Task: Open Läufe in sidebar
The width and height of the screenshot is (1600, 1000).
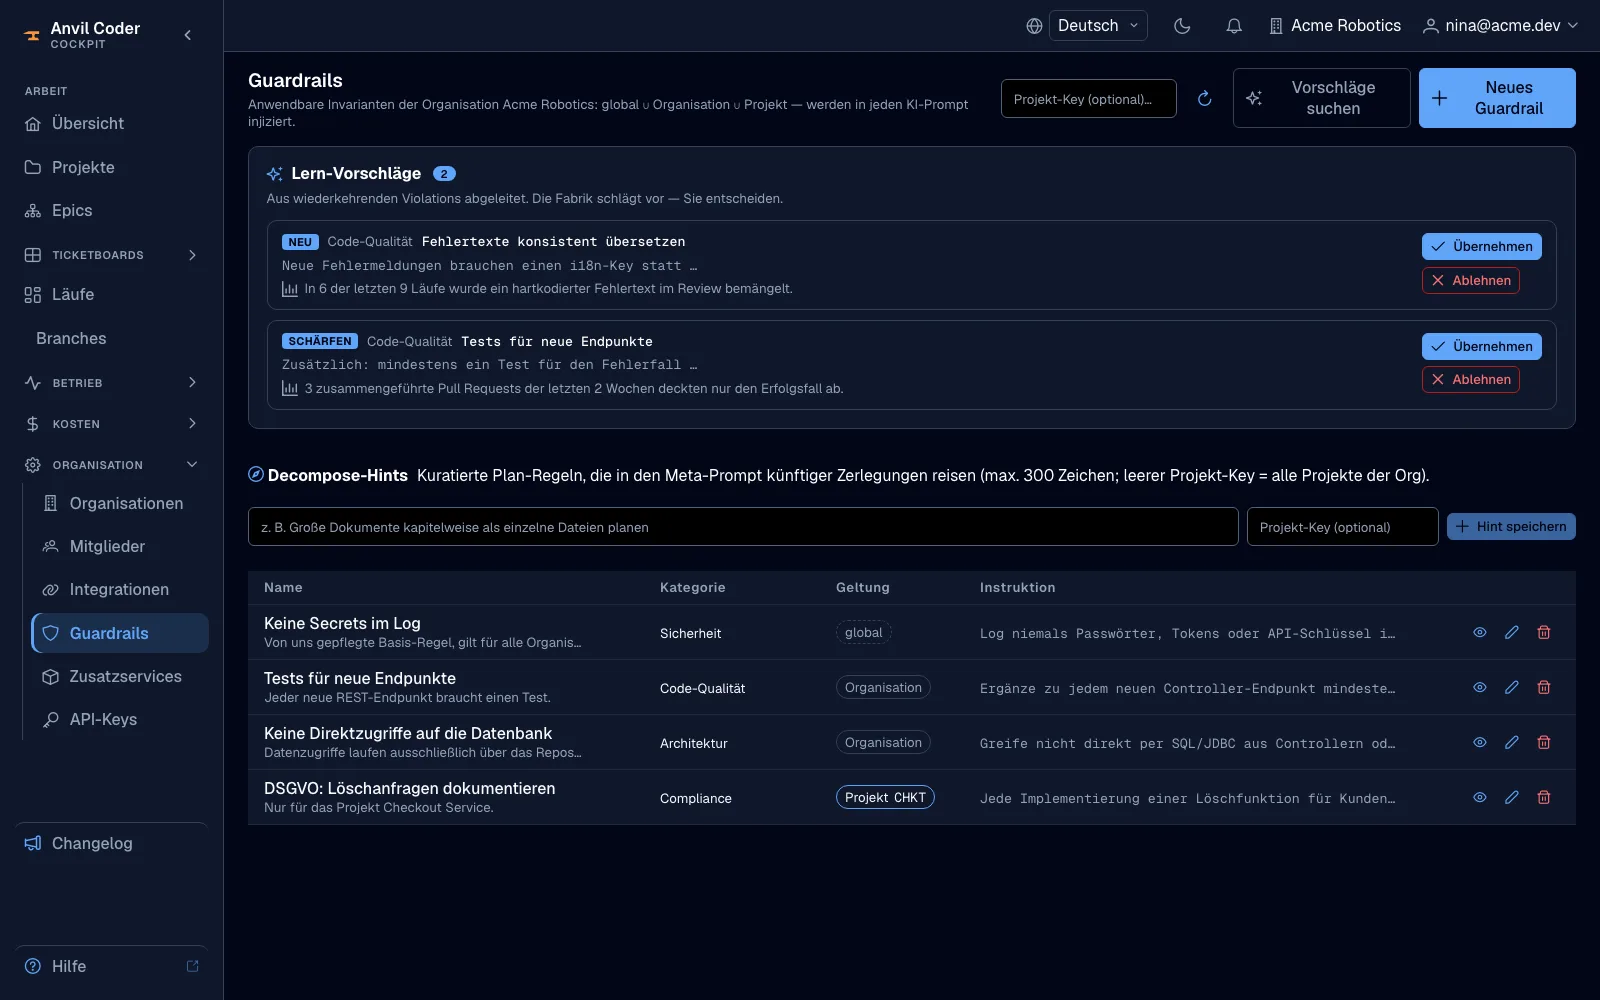Action: [x=111, y=294]
